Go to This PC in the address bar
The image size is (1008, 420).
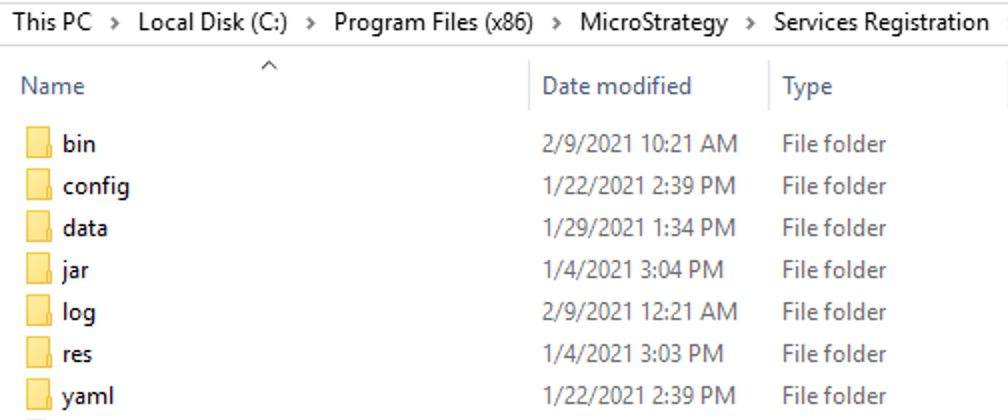click(x=52, y=22)
